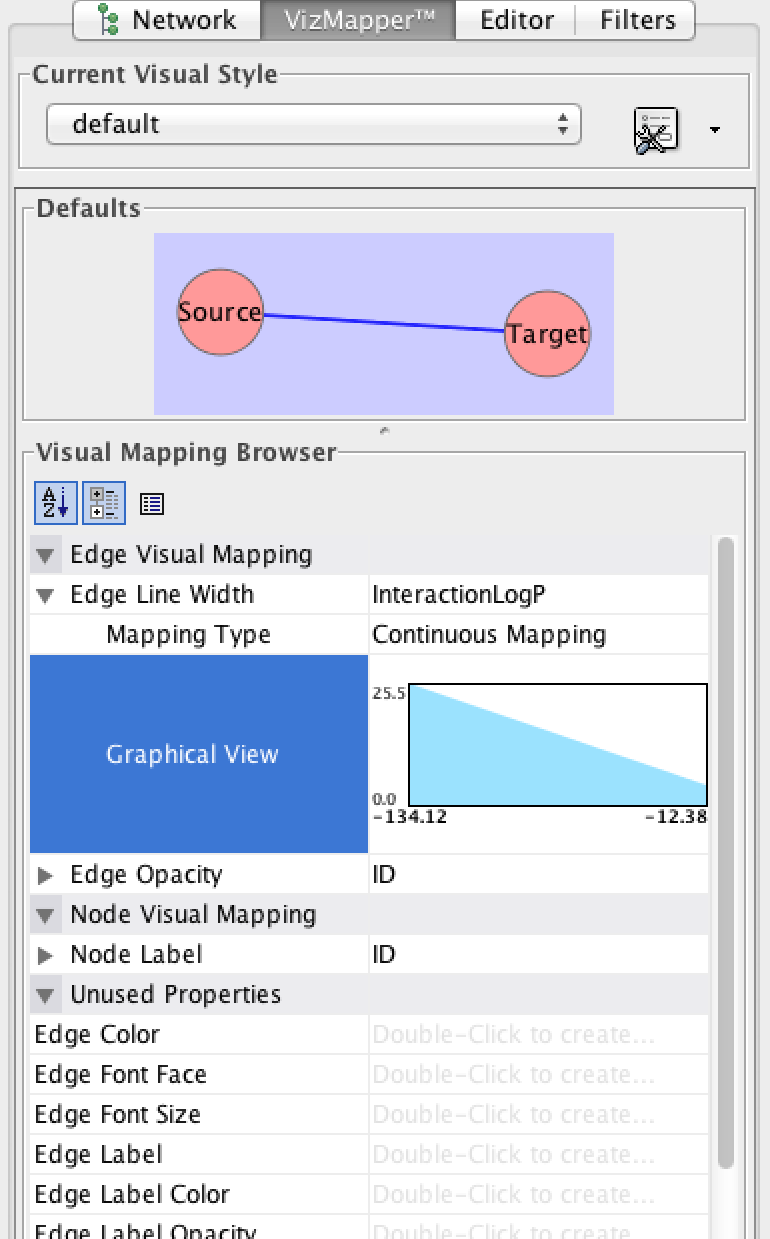Collapse the Edge Visual Mapping section
This screenshot has height=1239, width=770.
coord(45,555)
